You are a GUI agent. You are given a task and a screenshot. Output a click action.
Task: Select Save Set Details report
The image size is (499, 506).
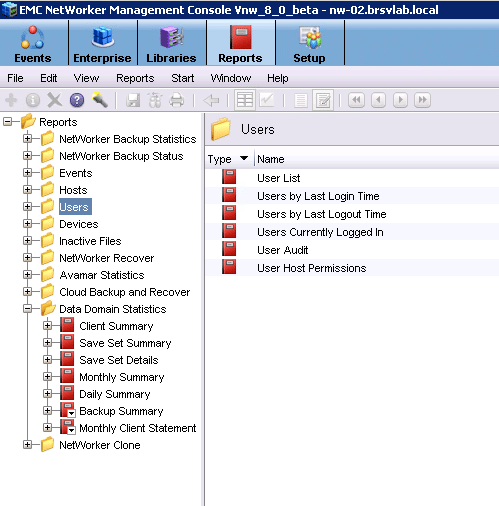(119, 360)
